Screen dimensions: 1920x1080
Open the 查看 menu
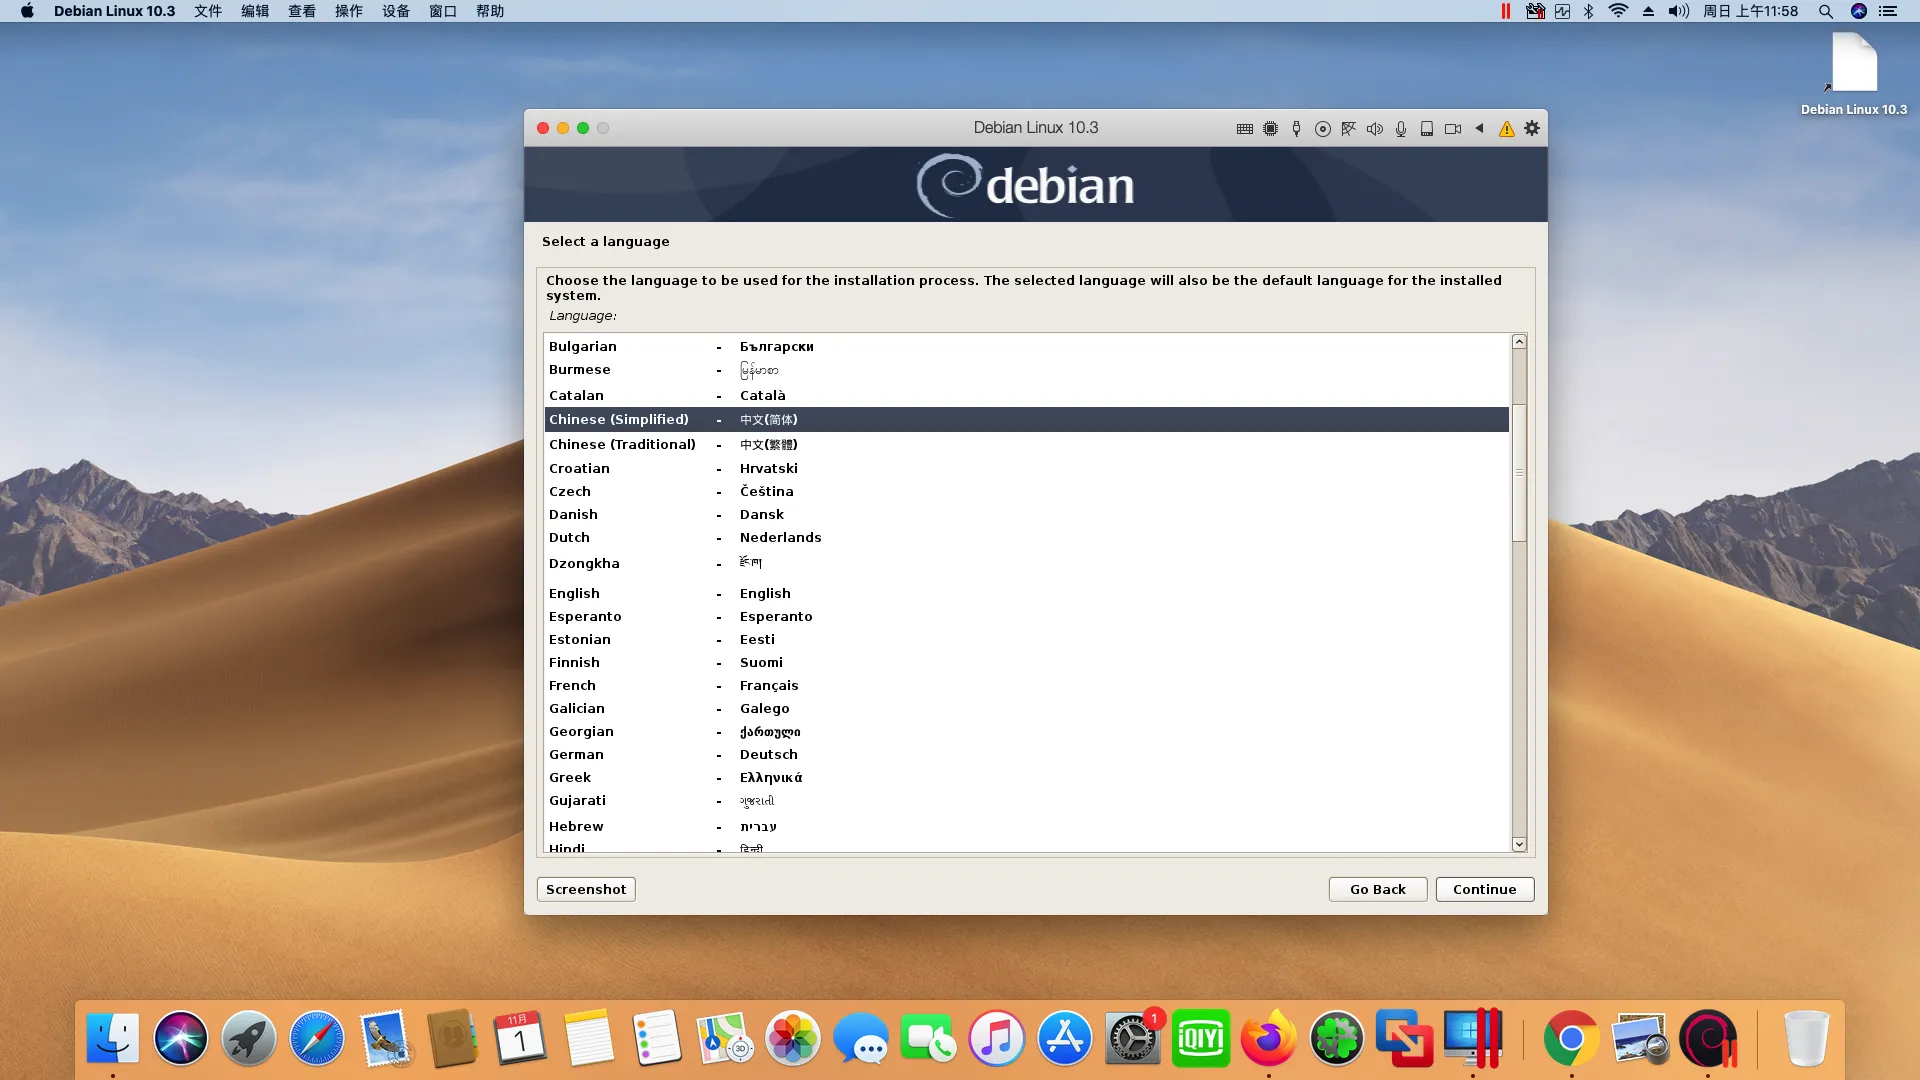302,11
